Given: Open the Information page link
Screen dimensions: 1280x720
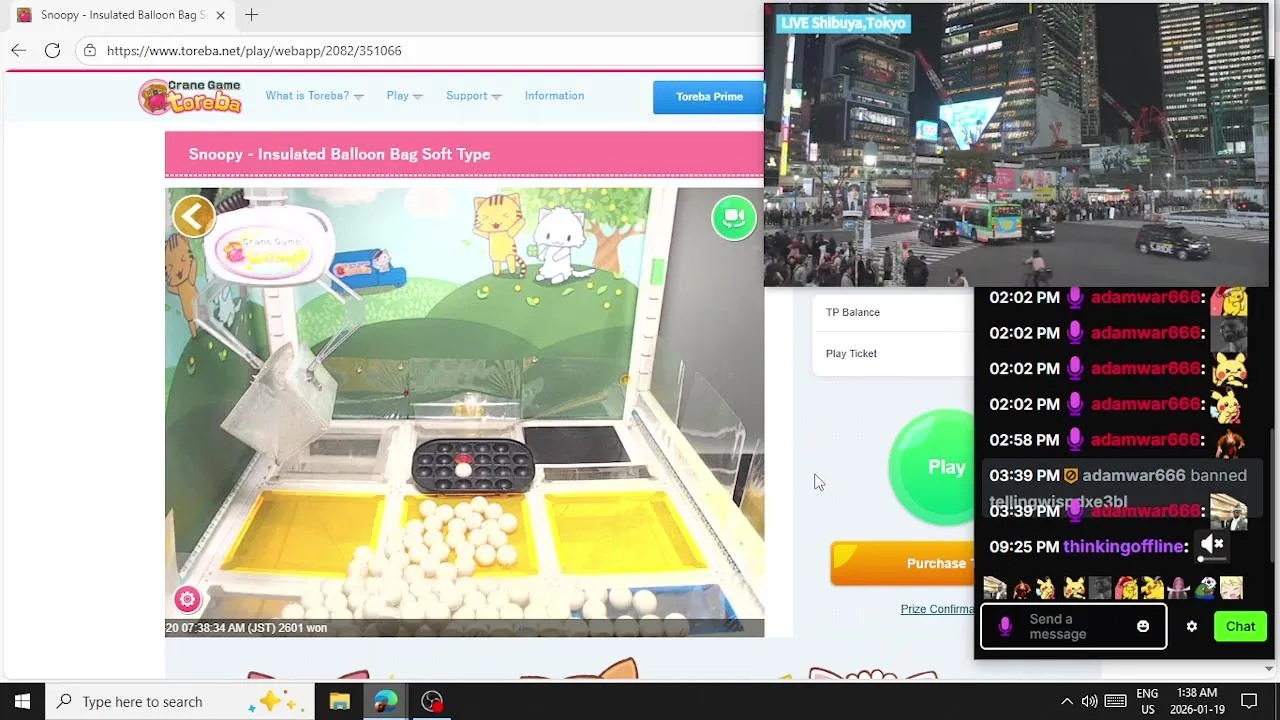Looking at the screenshot, I should tap(554, 96).
